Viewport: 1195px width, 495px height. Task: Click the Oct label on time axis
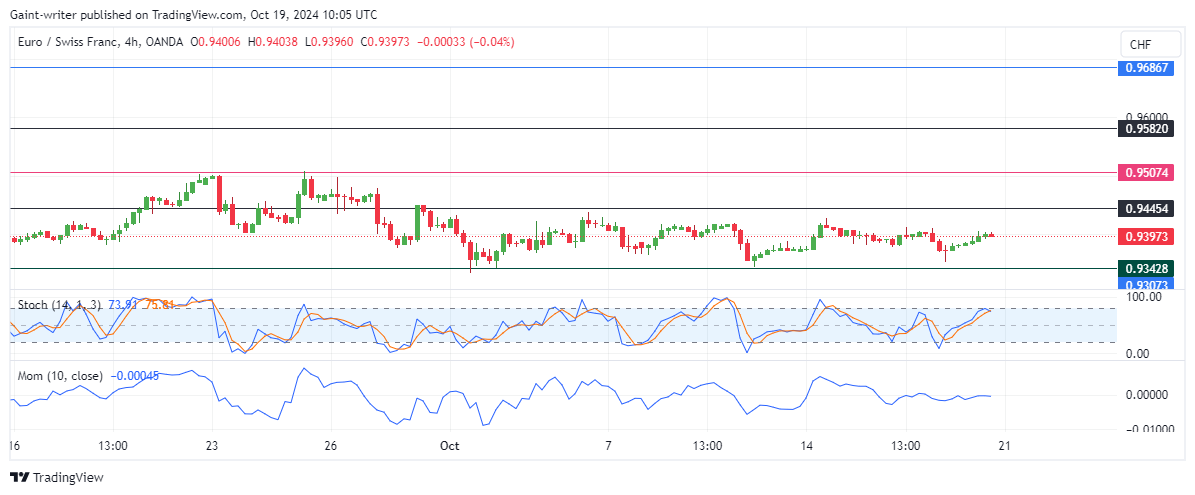click(x=449, y=445)
